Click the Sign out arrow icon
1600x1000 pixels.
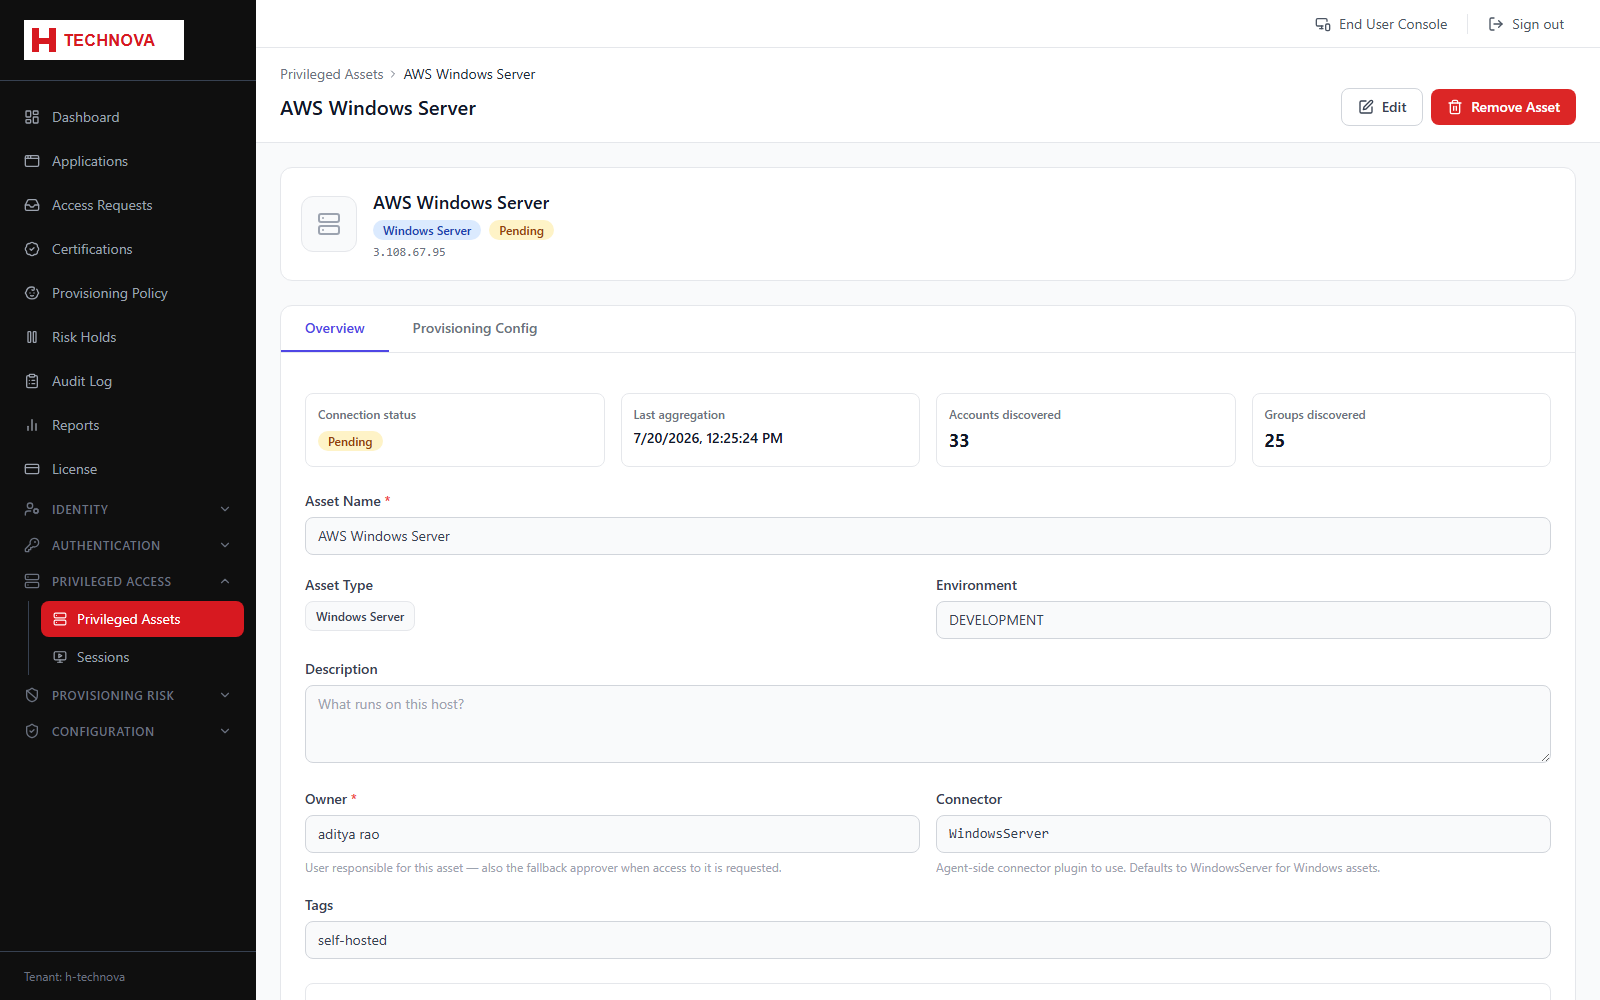click(1496, 24)
